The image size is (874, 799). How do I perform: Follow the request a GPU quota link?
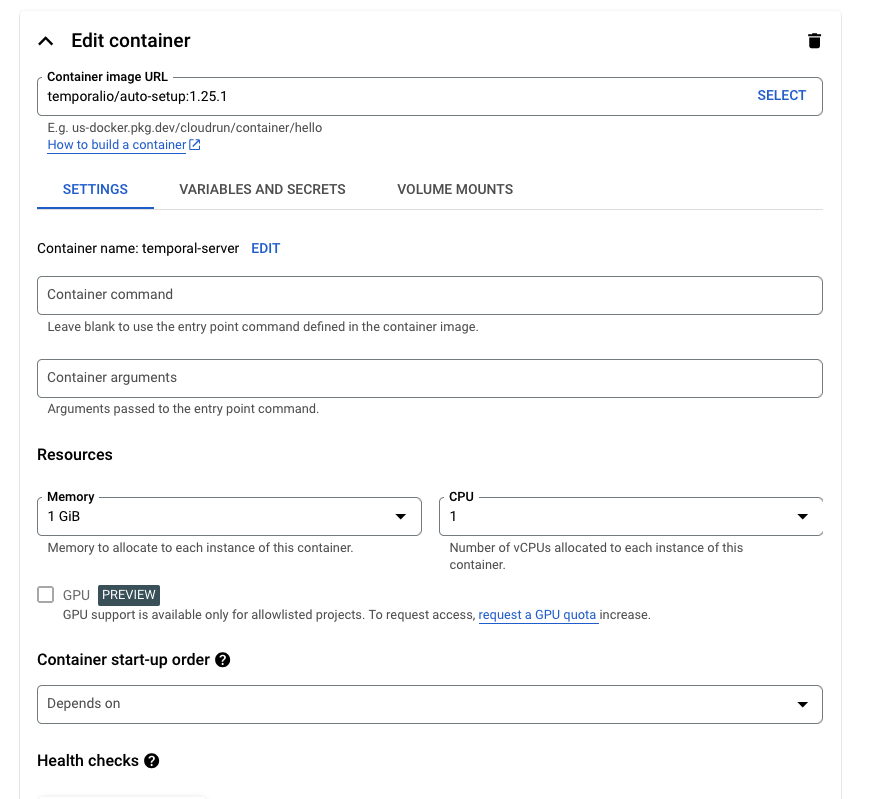[537, 615]
